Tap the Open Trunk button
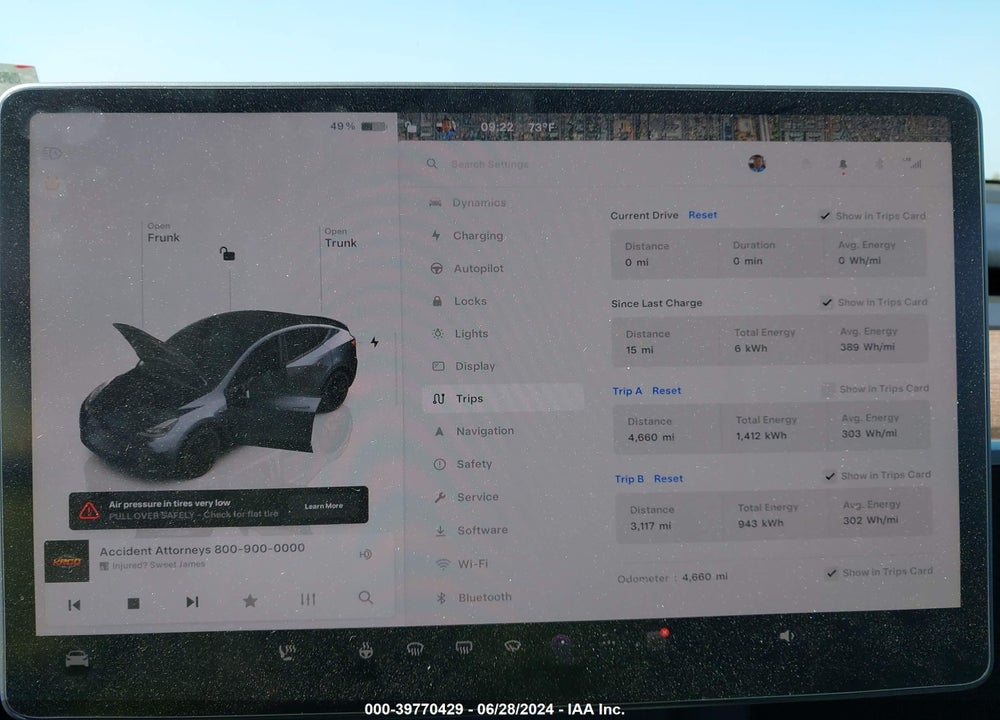Screen dimensions: 1000x720 click(x=341, y=239)
